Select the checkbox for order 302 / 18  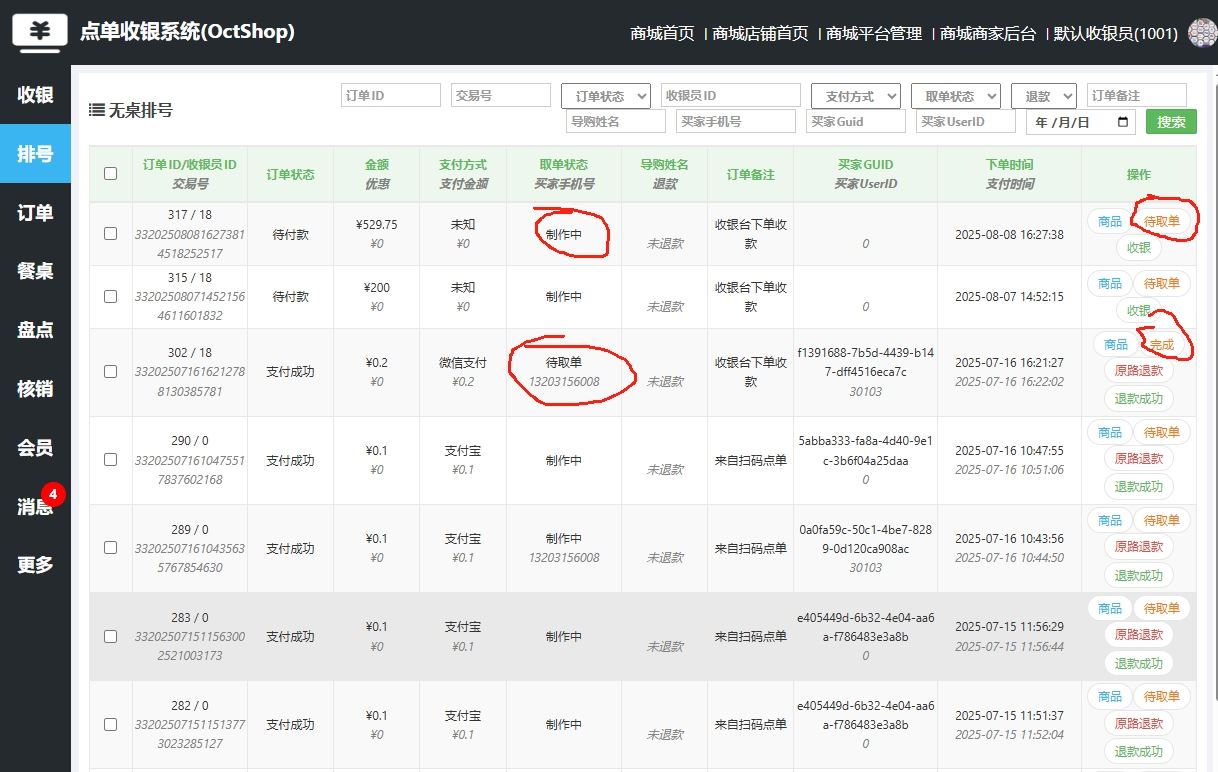tap(110, 371)
